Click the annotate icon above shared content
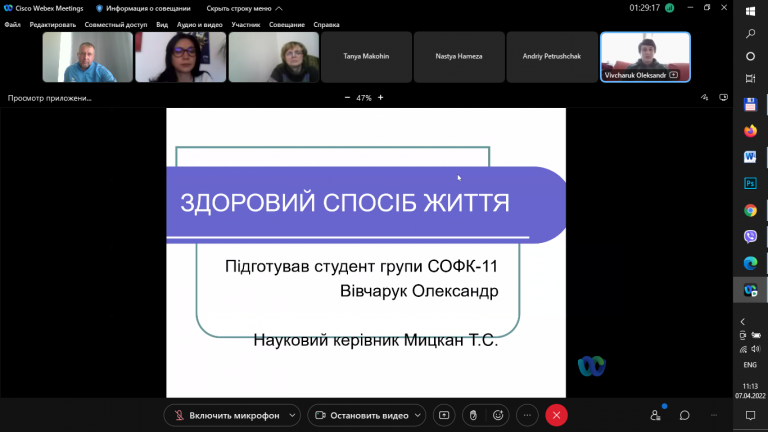 [704, 97]
